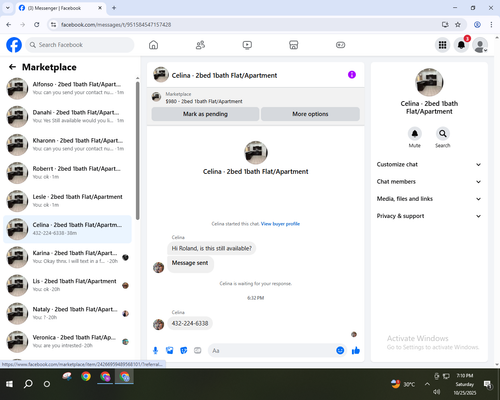Click Celina's avatar in chat header
The image size is (500, 400).
(161, 75)
